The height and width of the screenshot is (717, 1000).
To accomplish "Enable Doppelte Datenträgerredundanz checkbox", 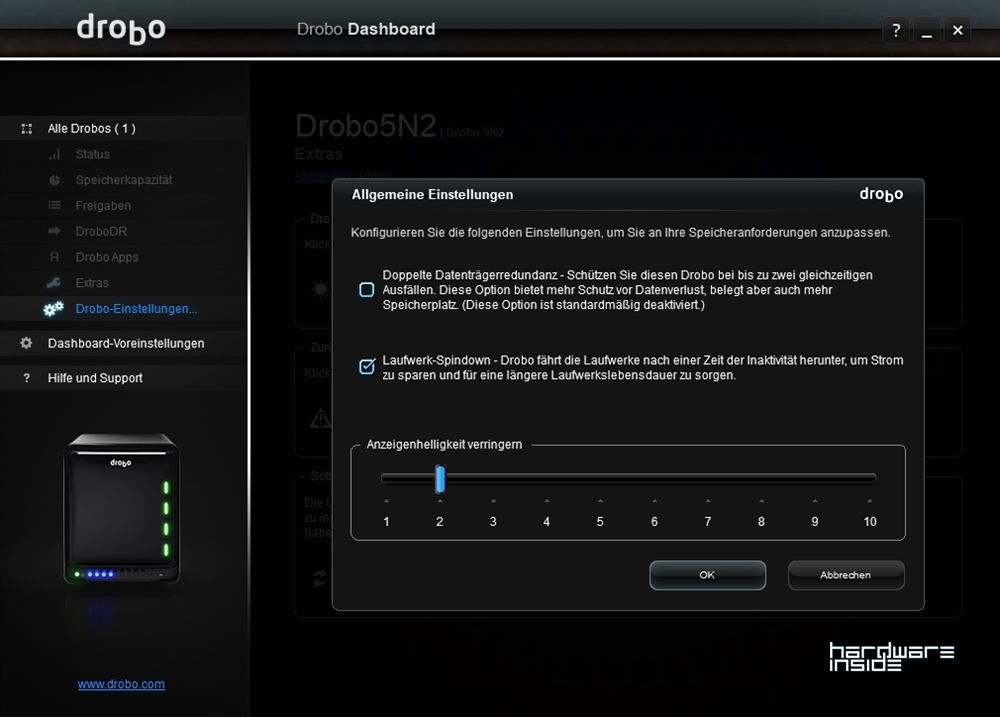I will (x=367, y=290).
